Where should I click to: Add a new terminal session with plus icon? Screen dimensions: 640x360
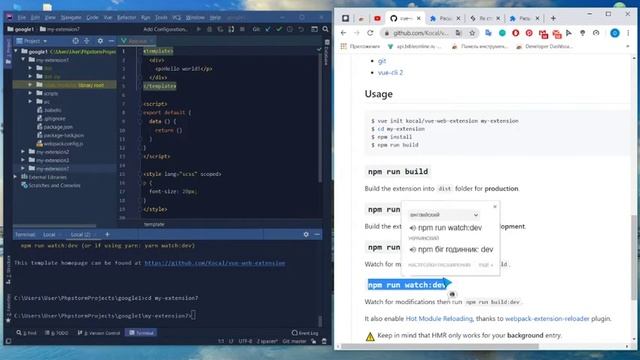point(107,234)
